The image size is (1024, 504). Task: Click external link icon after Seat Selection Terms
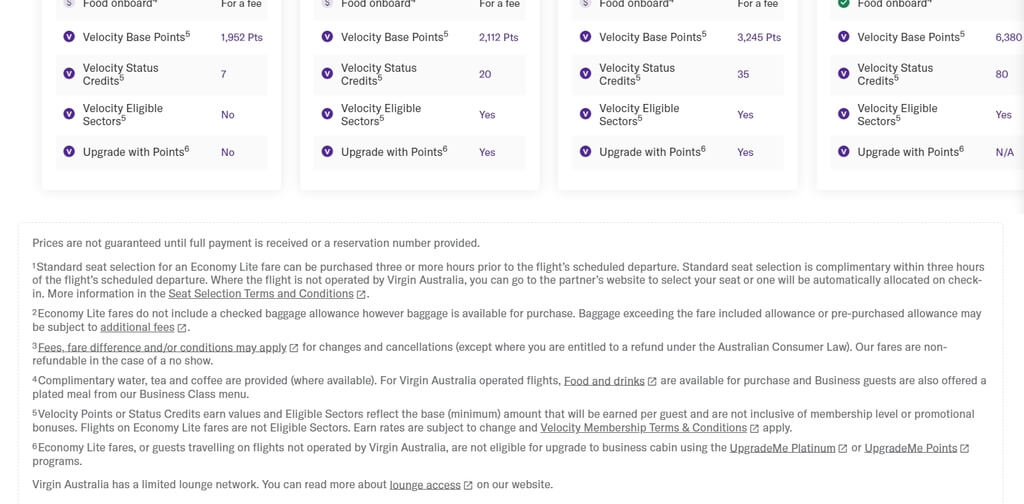tap(360, 294)
